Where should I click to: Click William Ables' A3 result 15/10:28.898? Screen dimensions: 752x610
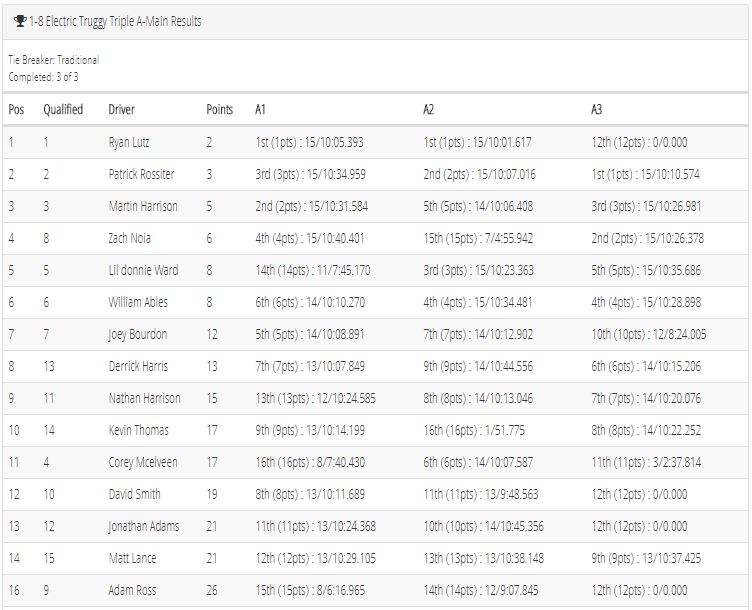click(671, 302)
